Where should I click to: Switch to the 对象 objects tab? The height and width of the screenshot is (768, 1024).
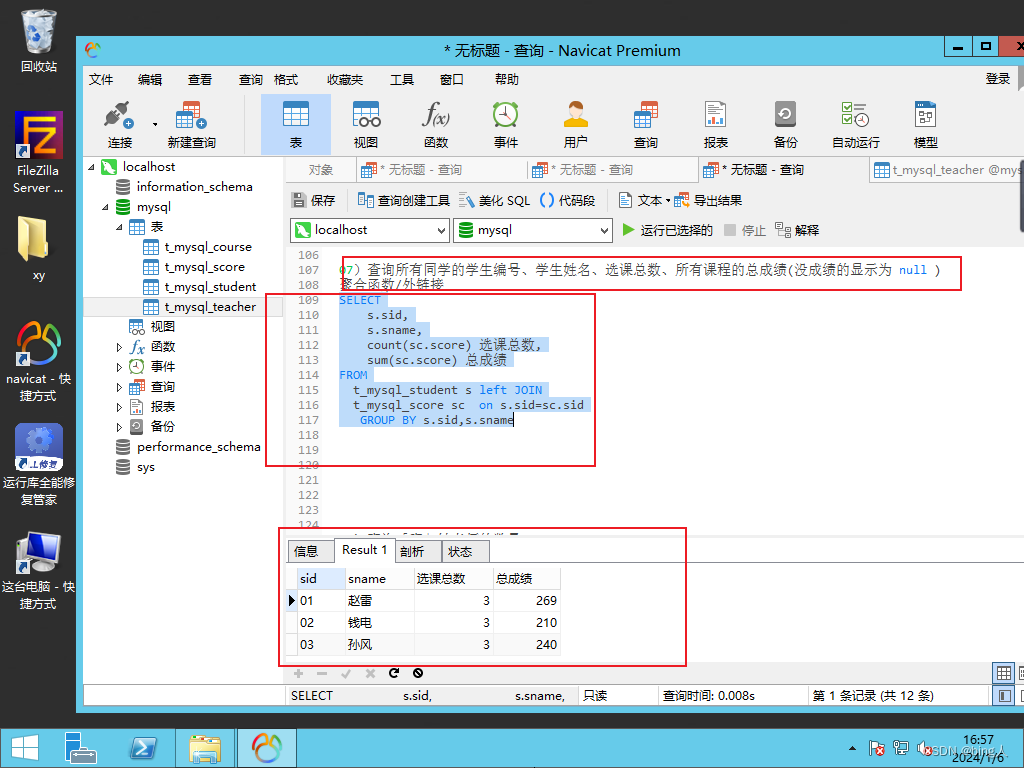321,170
